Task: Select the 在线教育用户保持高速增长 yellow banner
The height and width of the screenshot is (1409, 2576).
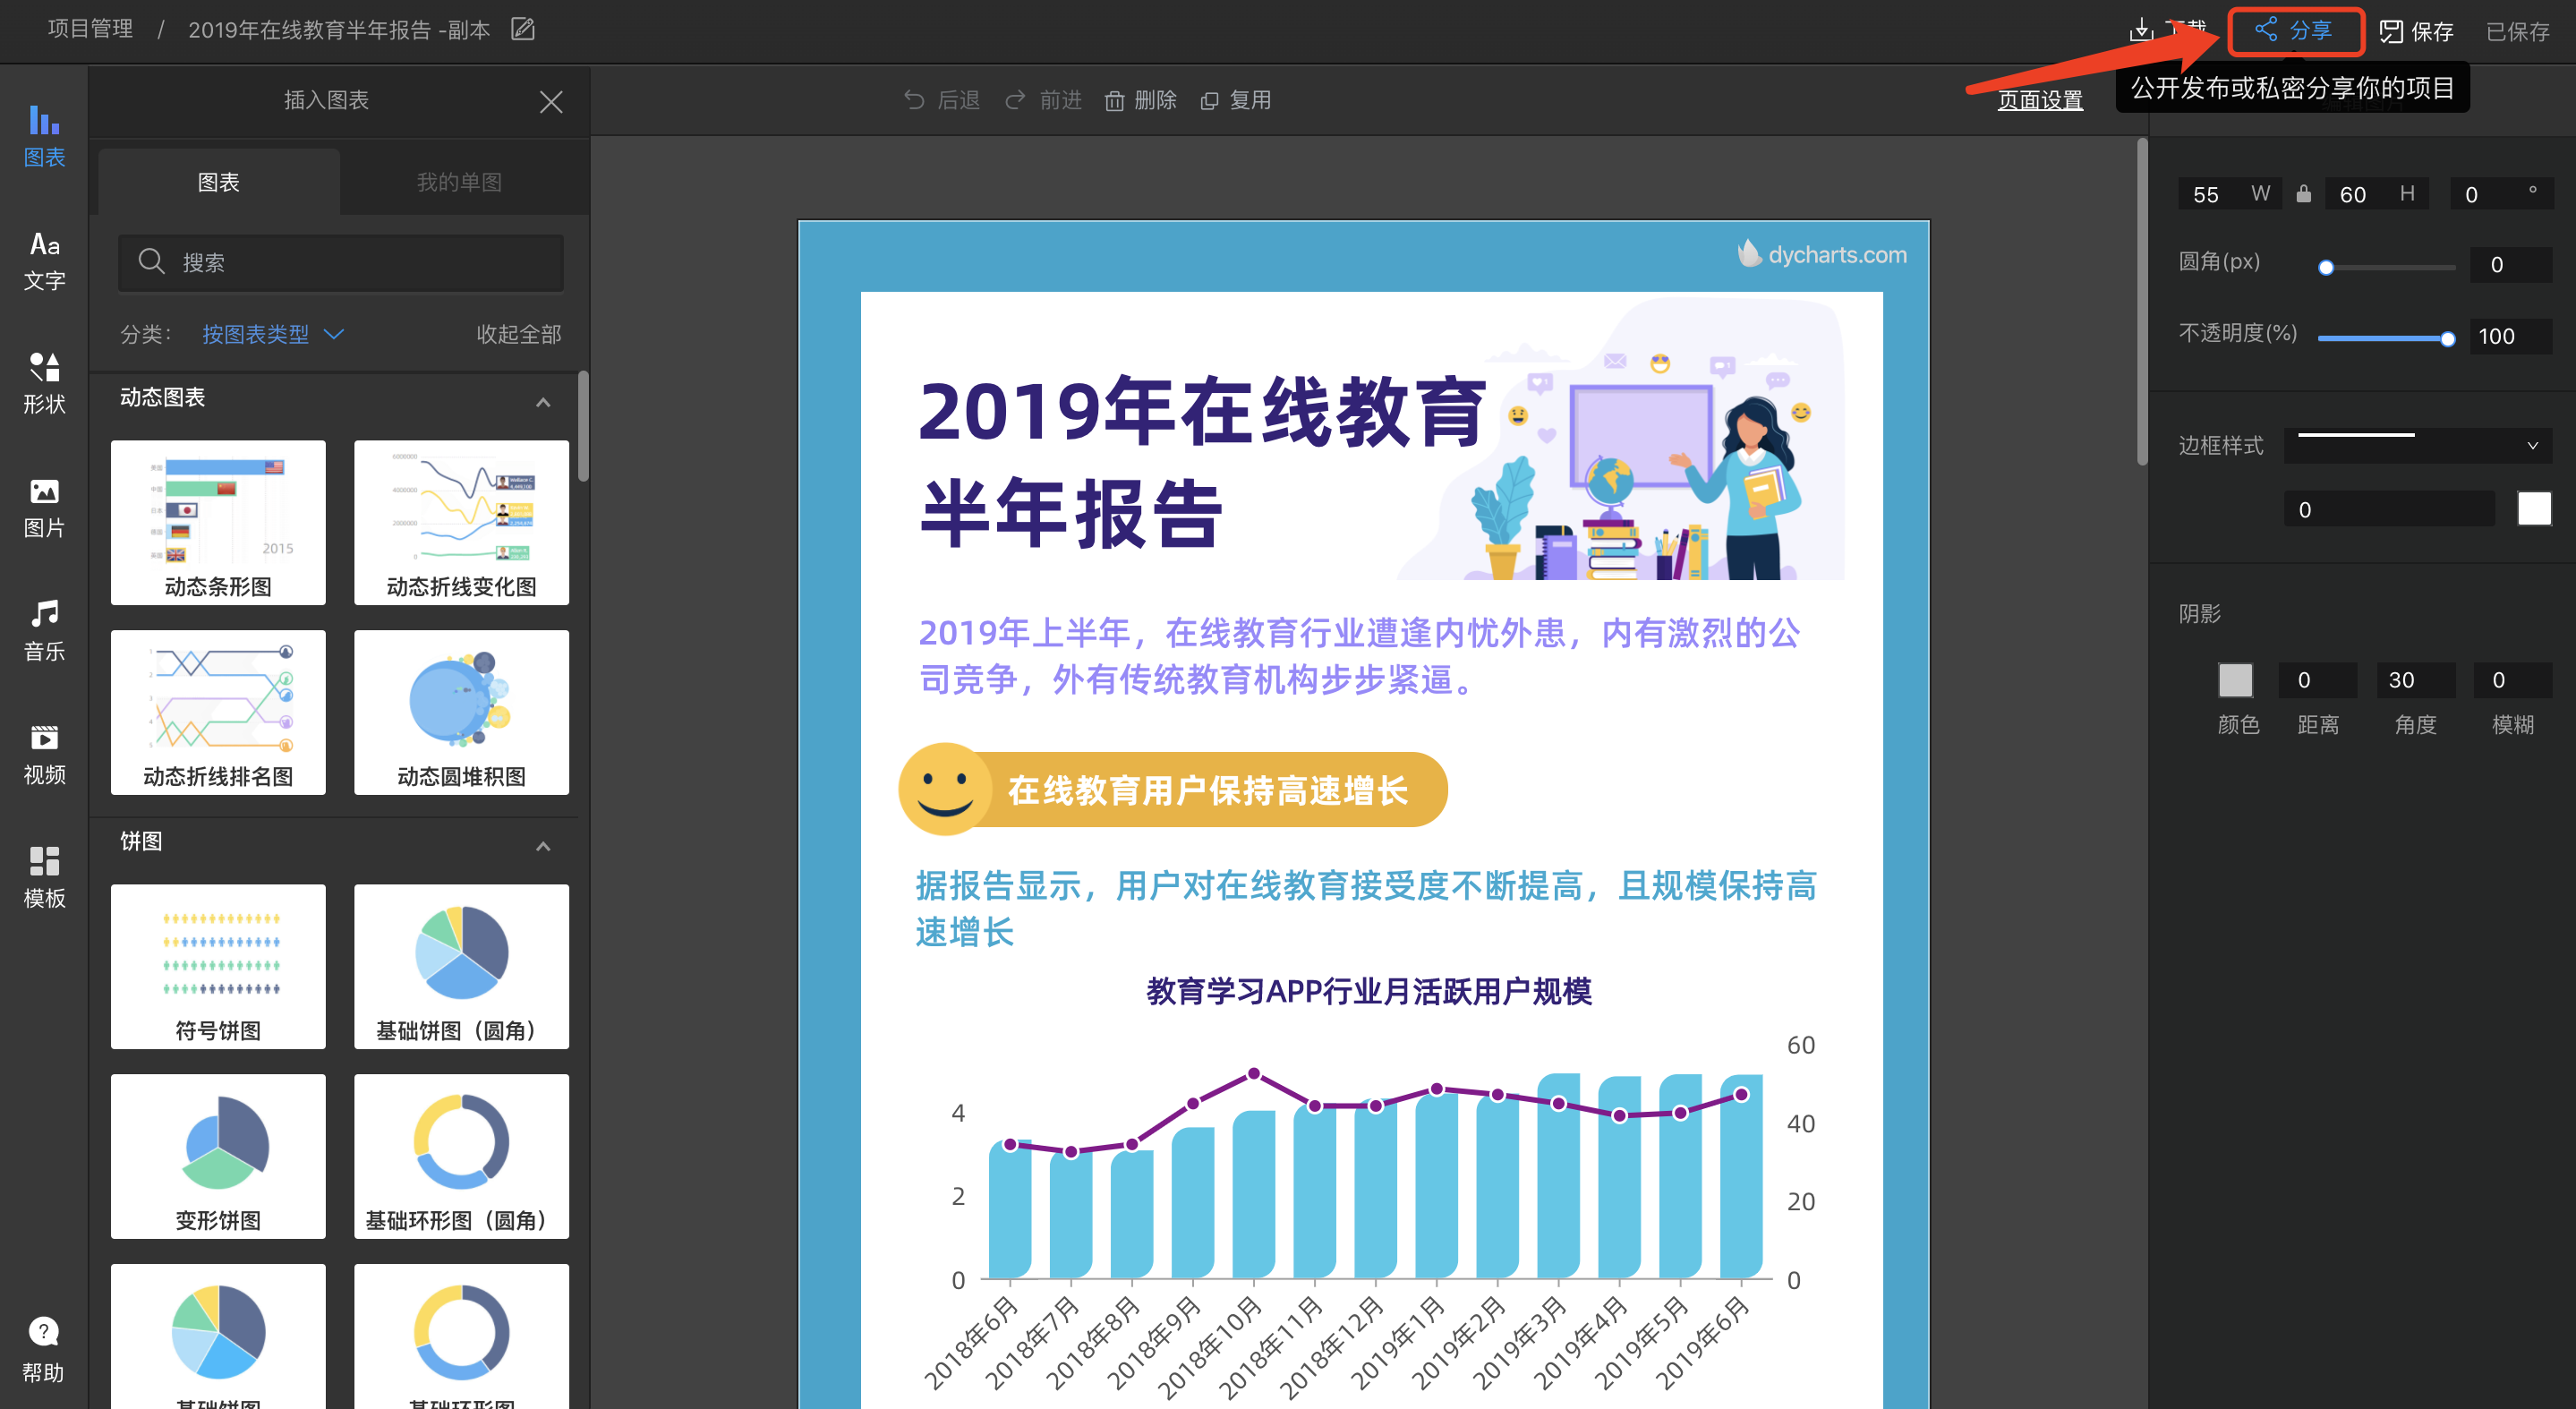Action: point(1172,789)
